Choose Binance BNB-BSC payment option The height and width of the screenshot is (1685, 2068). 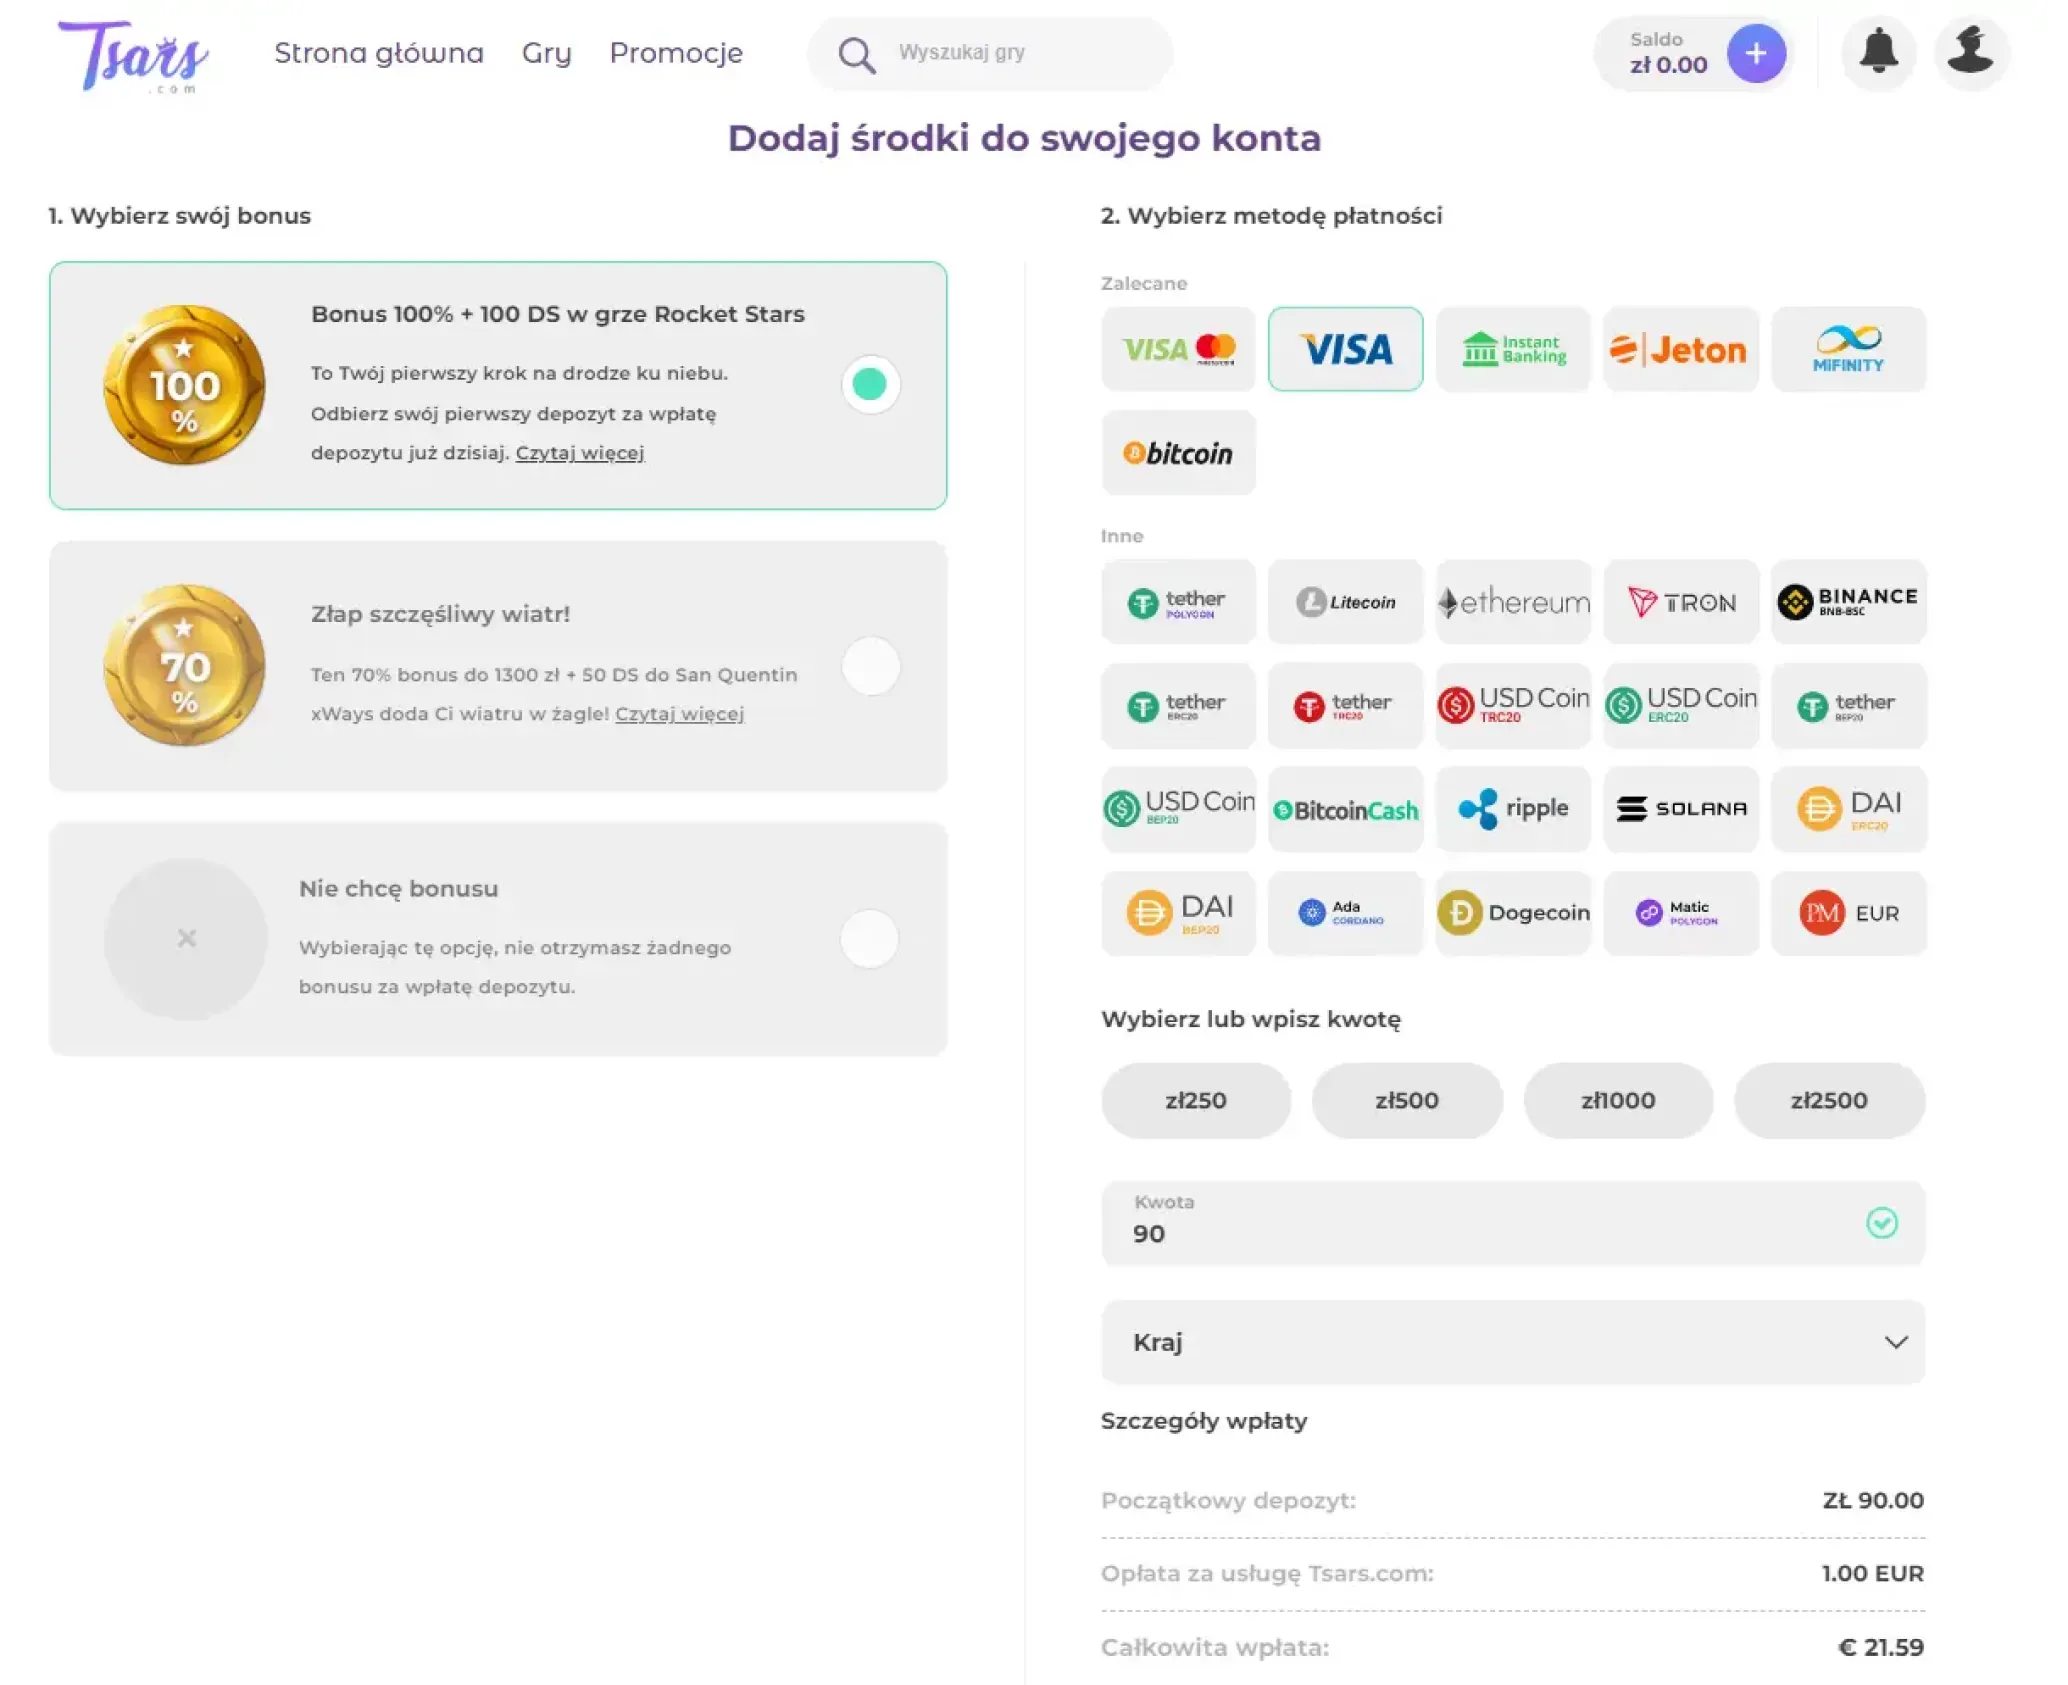point(1848,602)
